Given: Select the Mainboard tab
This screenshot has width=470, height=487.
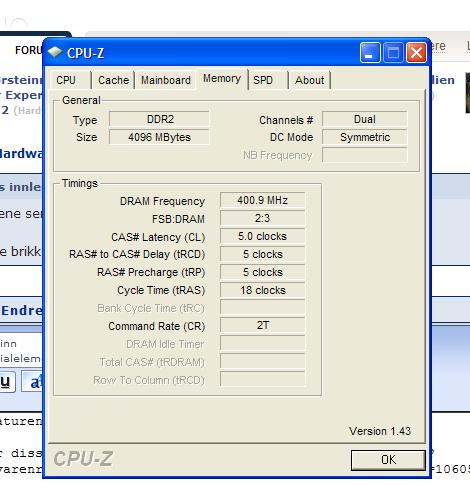Looking at the screenshot, I should click(x=166, y=80).
